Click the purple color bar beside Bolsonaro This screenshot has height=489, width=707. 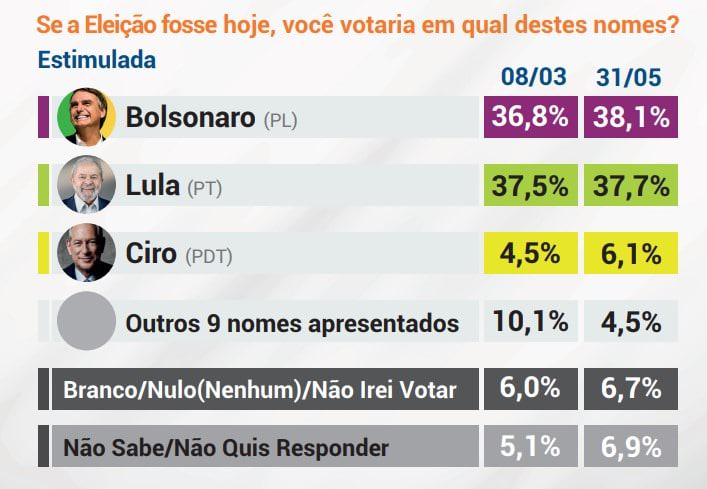point(43,117)
